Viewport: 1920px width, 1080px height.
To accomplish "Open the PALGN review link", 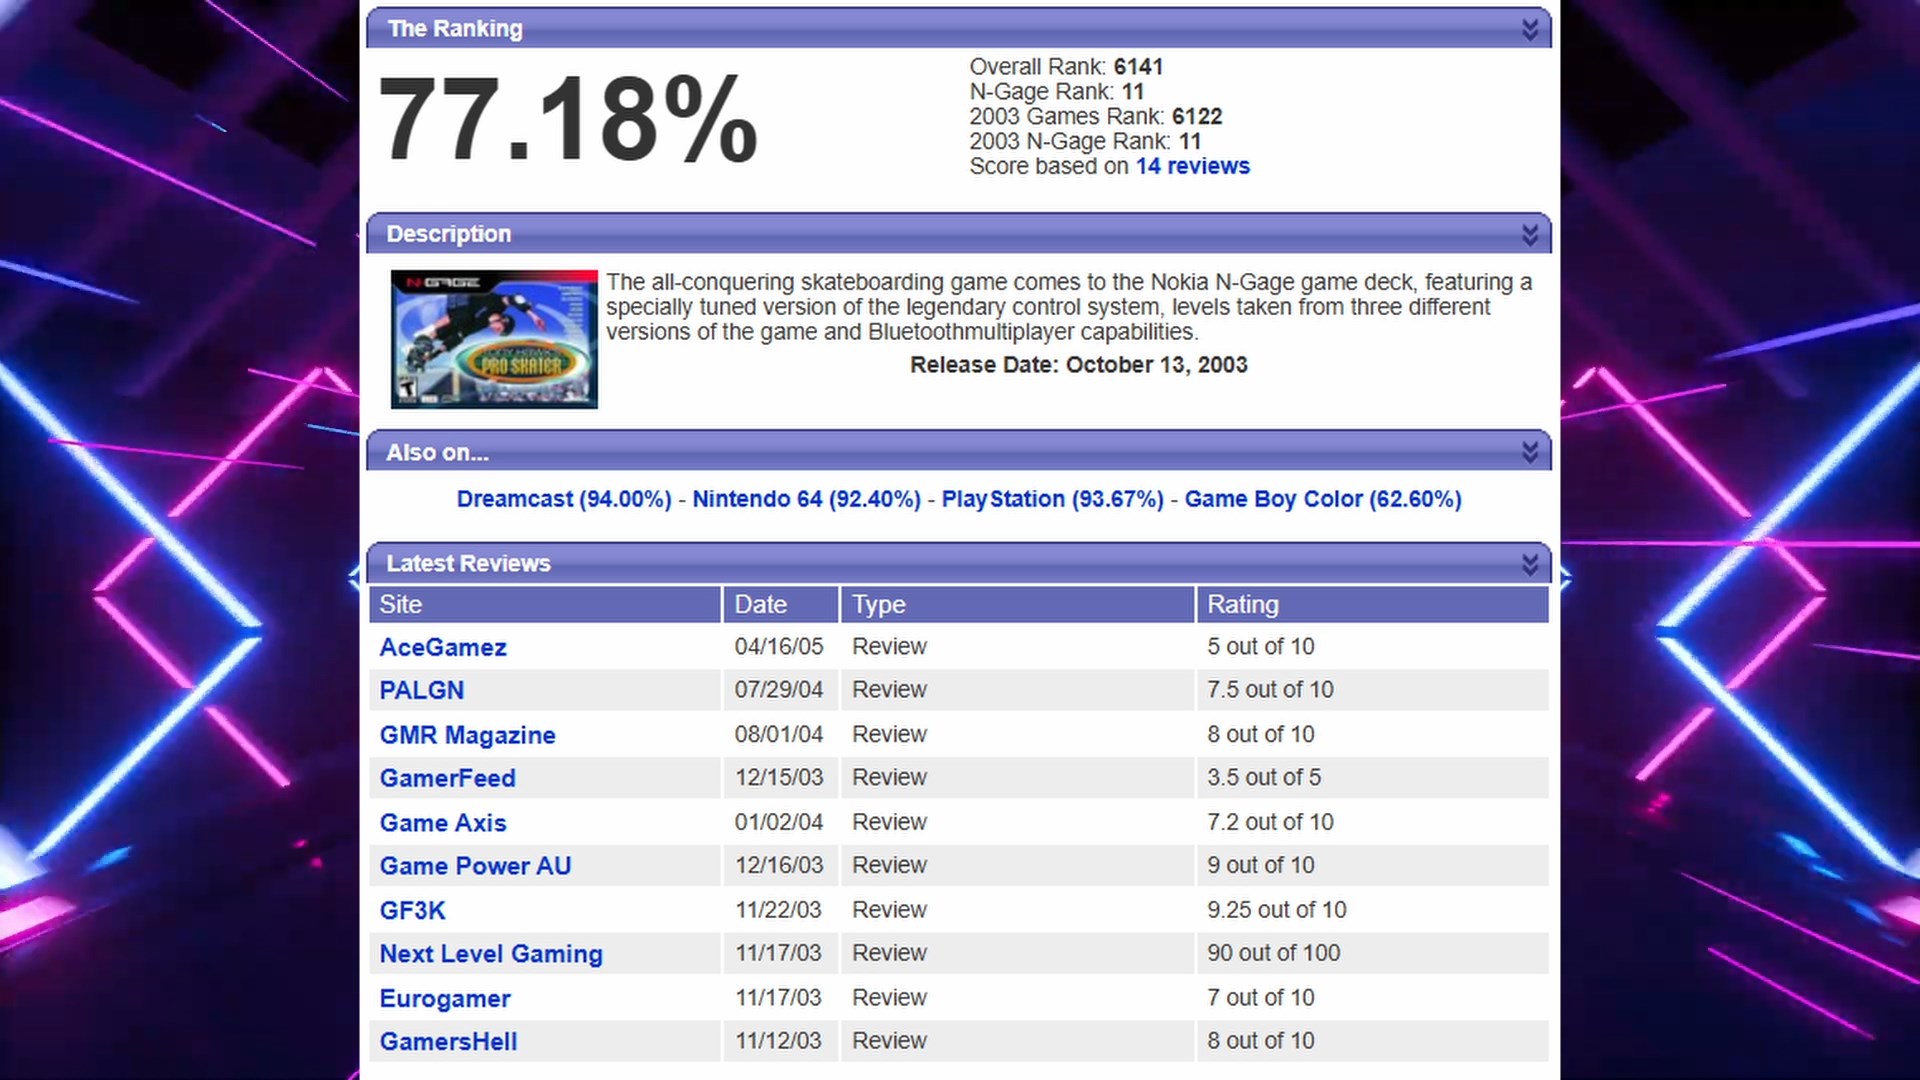I will point(422,690).
